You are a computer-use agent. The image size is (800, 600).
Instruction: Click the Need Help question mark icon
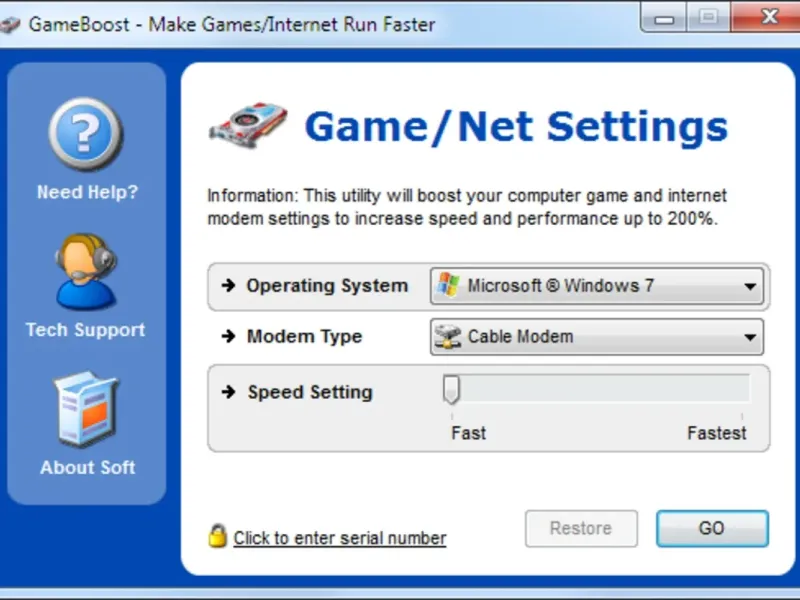(x=86, y=134)
